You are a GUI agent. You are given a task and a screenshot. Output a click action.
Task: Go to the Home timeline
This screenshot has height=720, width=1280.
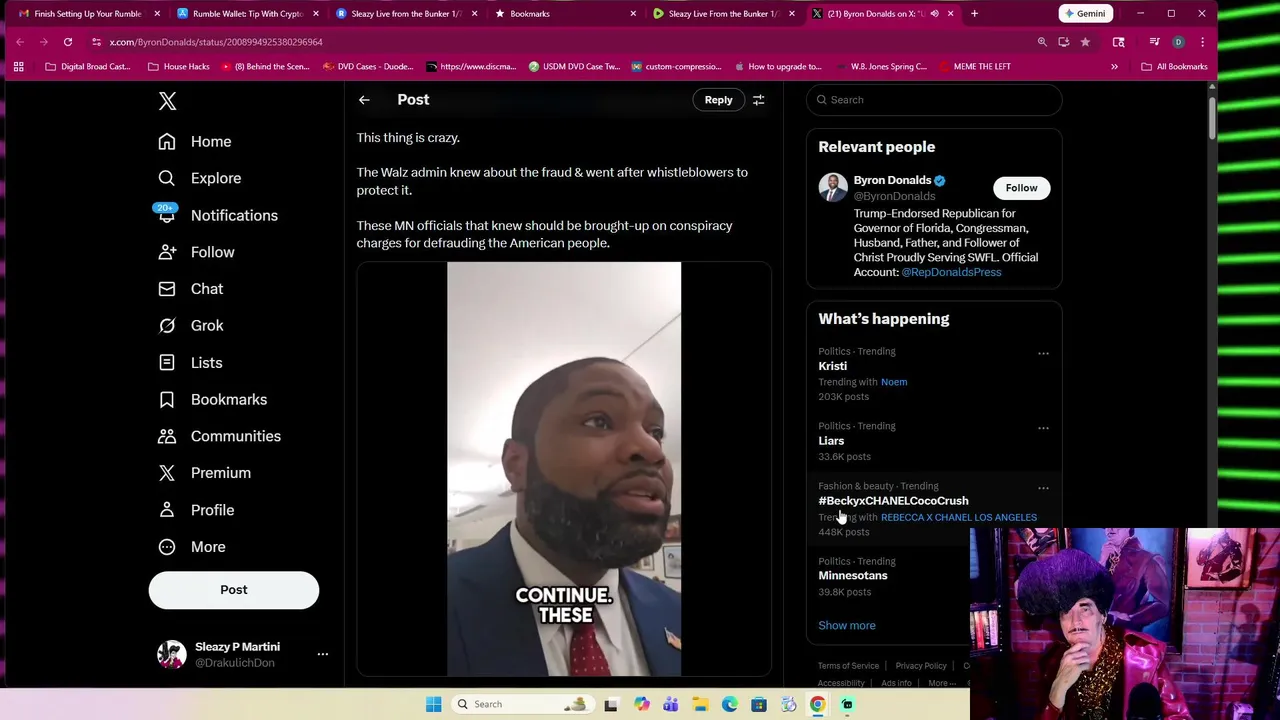point(195,141)
